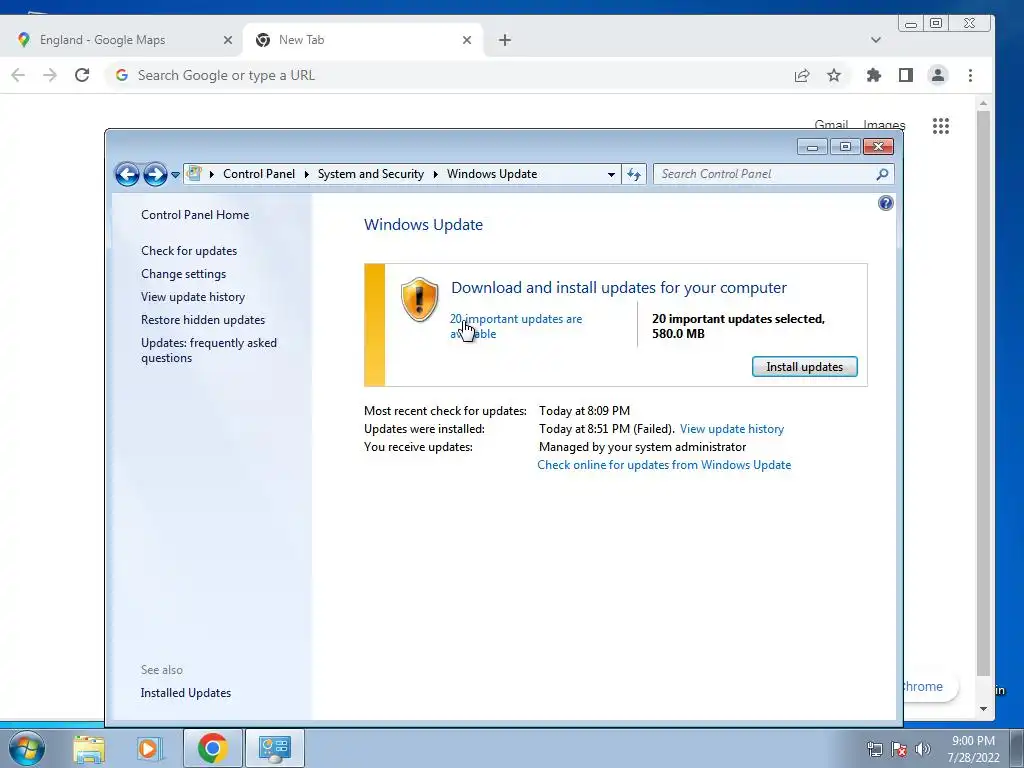
Task: Click the Control Panel back arrow button
Action: [x=127, y=174]
